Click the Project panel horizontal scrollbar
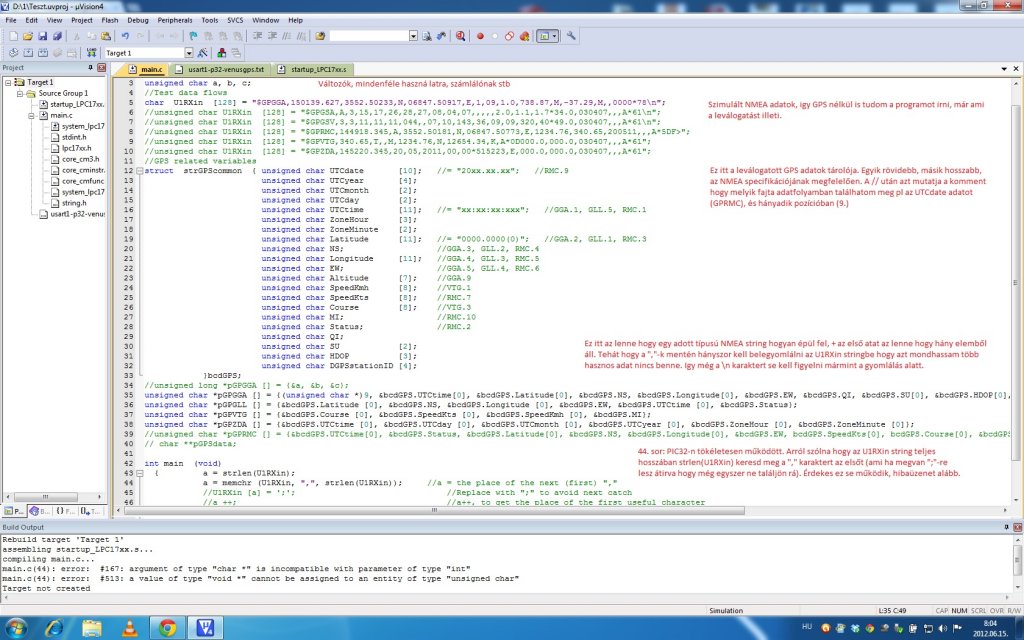 pyautogui.click(x=54, y=497)
